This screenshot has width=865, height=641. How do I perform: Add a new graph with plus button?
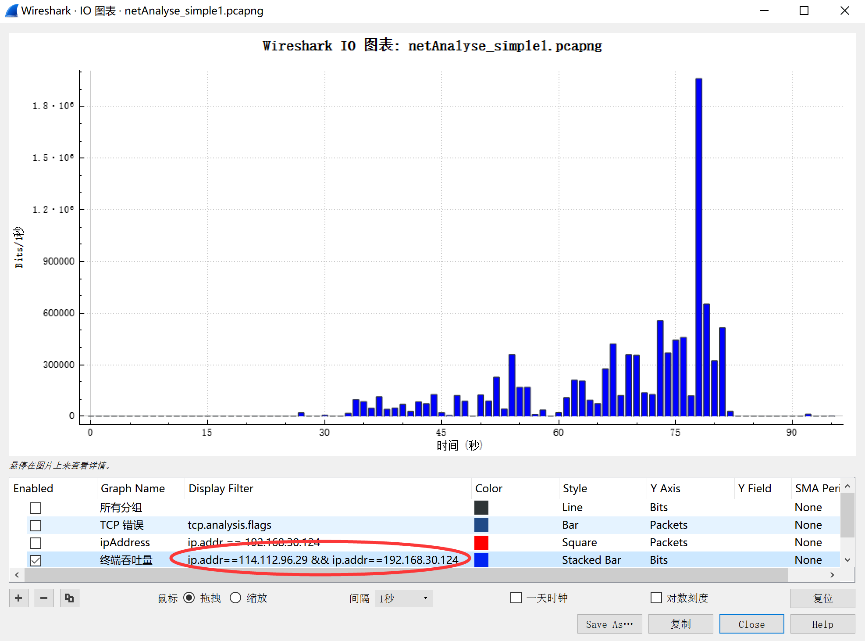click(19, 598)
